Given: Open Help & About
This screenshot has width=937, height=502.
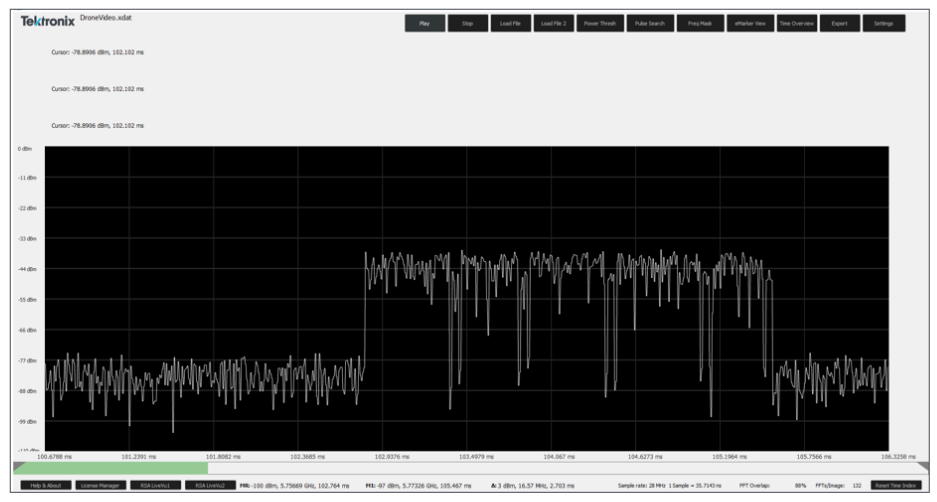Looking at the screenshot, I should click(x=45, y=485).
